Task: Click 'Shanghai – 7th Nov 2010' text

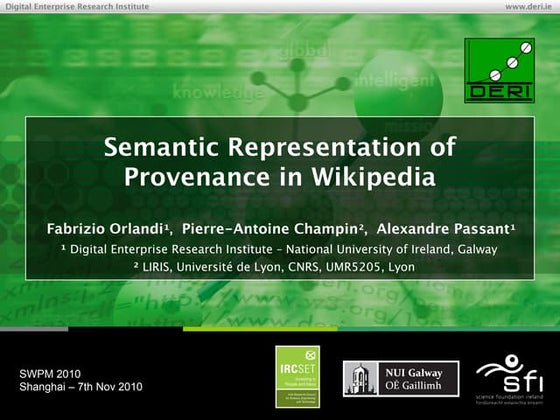Action: (81, 387)
